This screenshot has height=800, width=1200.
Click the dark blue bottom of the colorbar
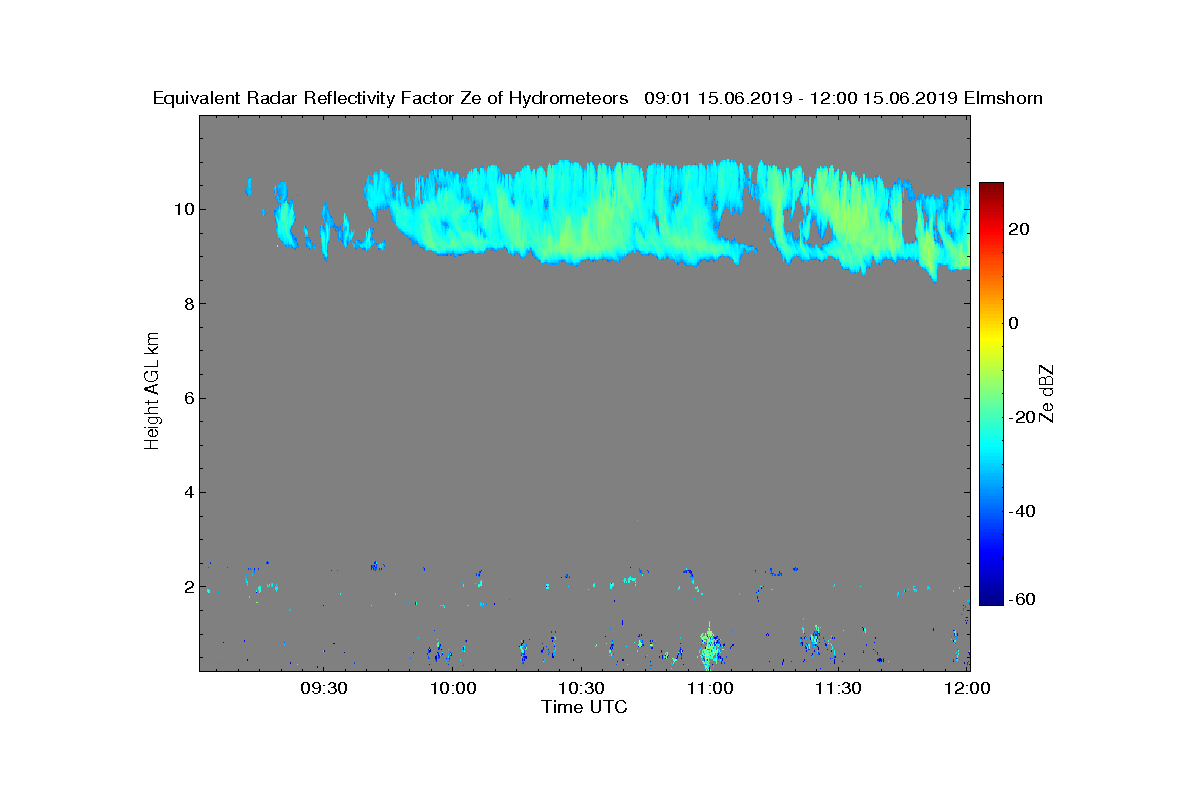click(991, 597)
